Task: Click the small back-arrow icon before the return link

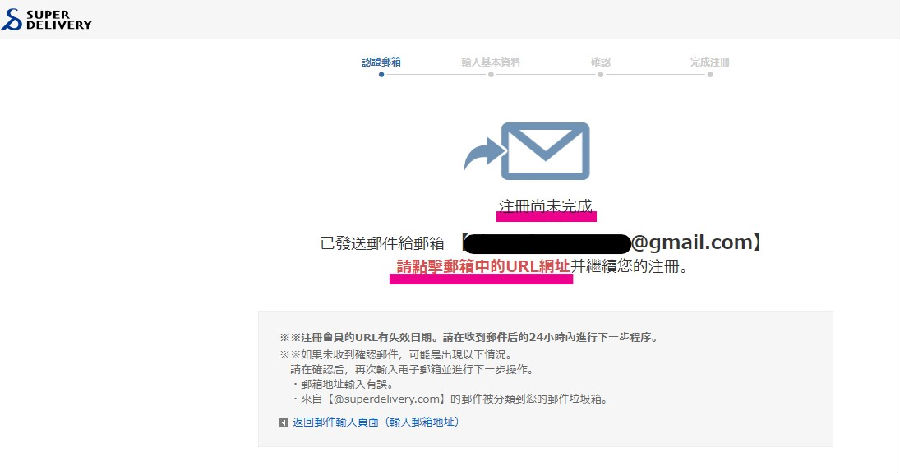Action: (283, 422)
